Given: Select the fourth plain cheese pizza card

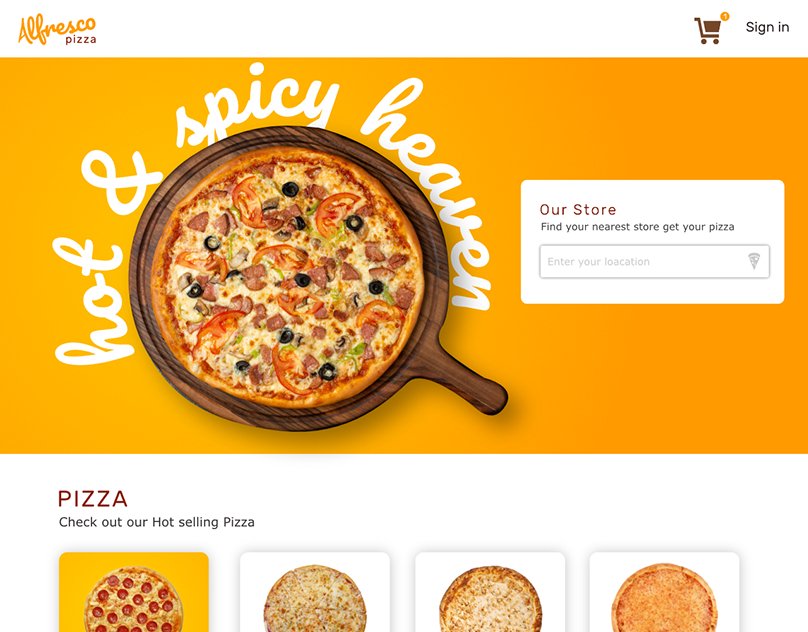Looking at the screenshot, I should click(664, 592).
